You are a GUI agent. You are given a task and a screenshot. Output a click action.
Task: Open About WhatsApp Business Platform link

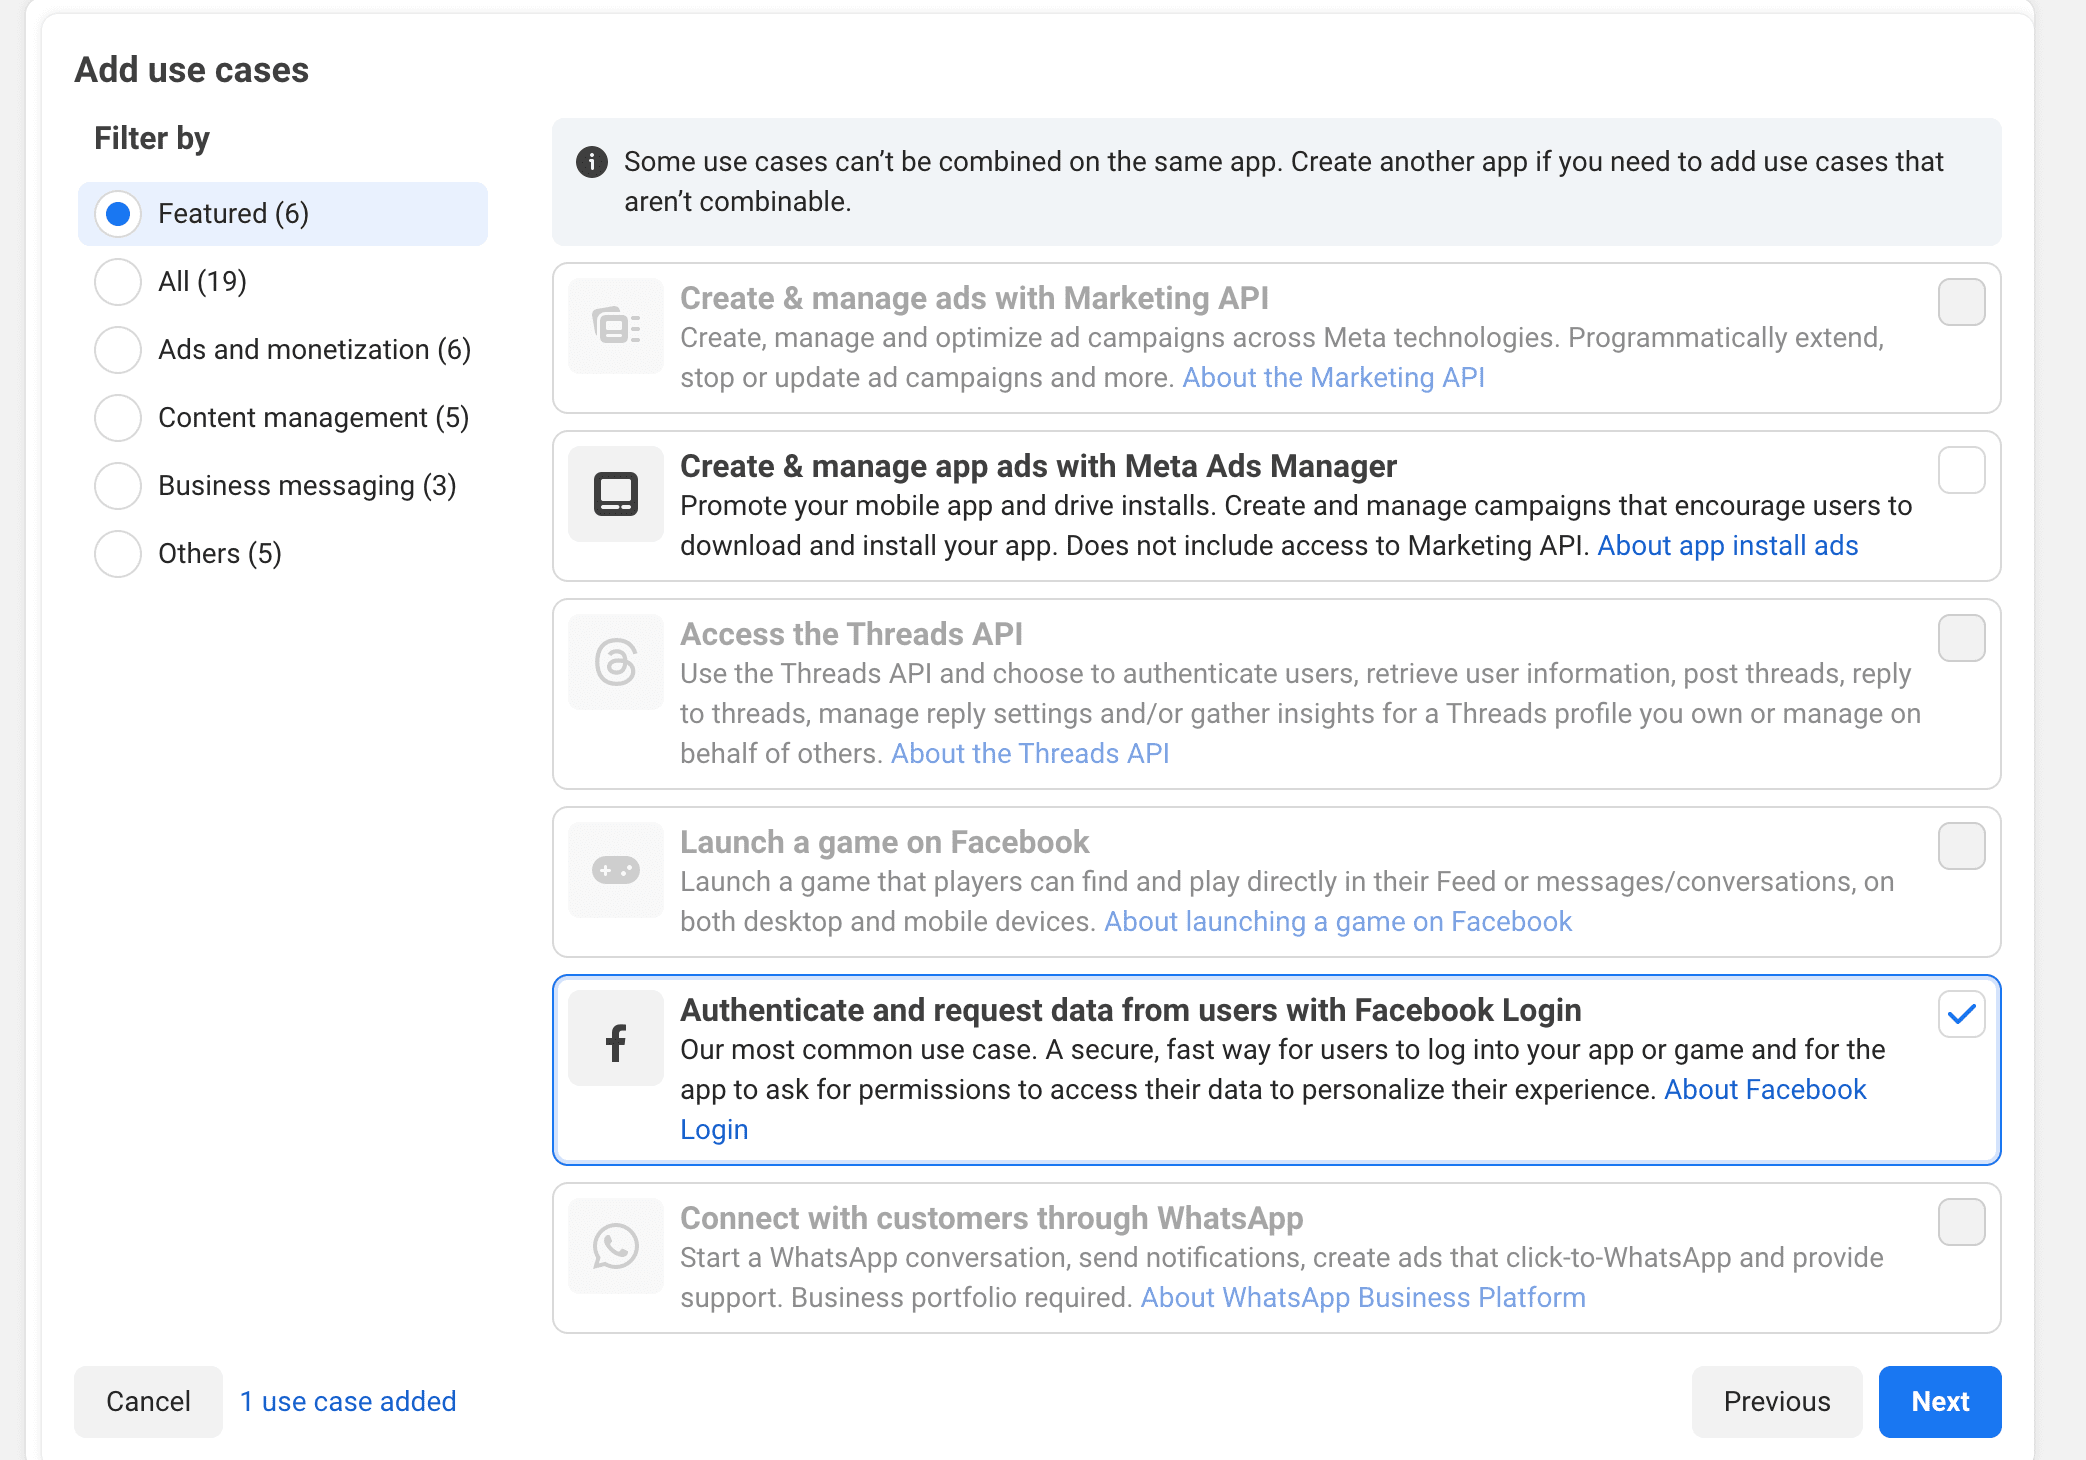[x=1362, y=1297]
